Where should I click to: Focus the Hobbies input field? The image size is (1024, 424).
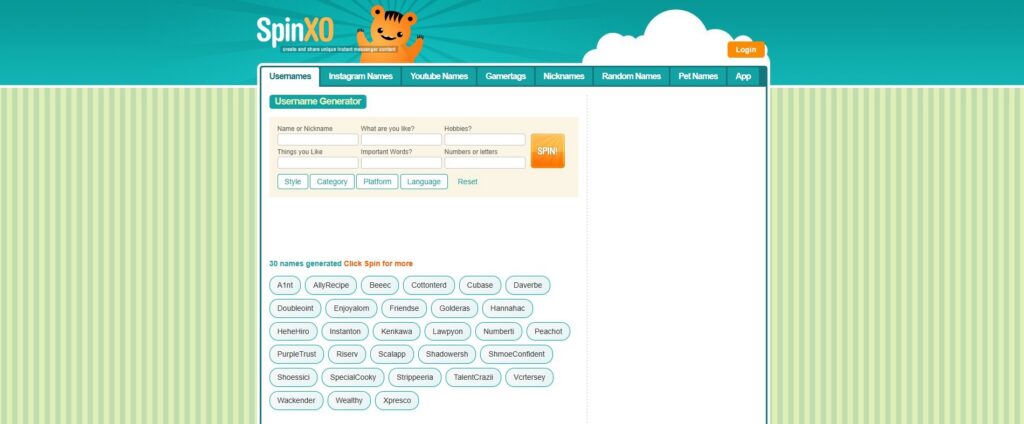[x=484, y=140]
